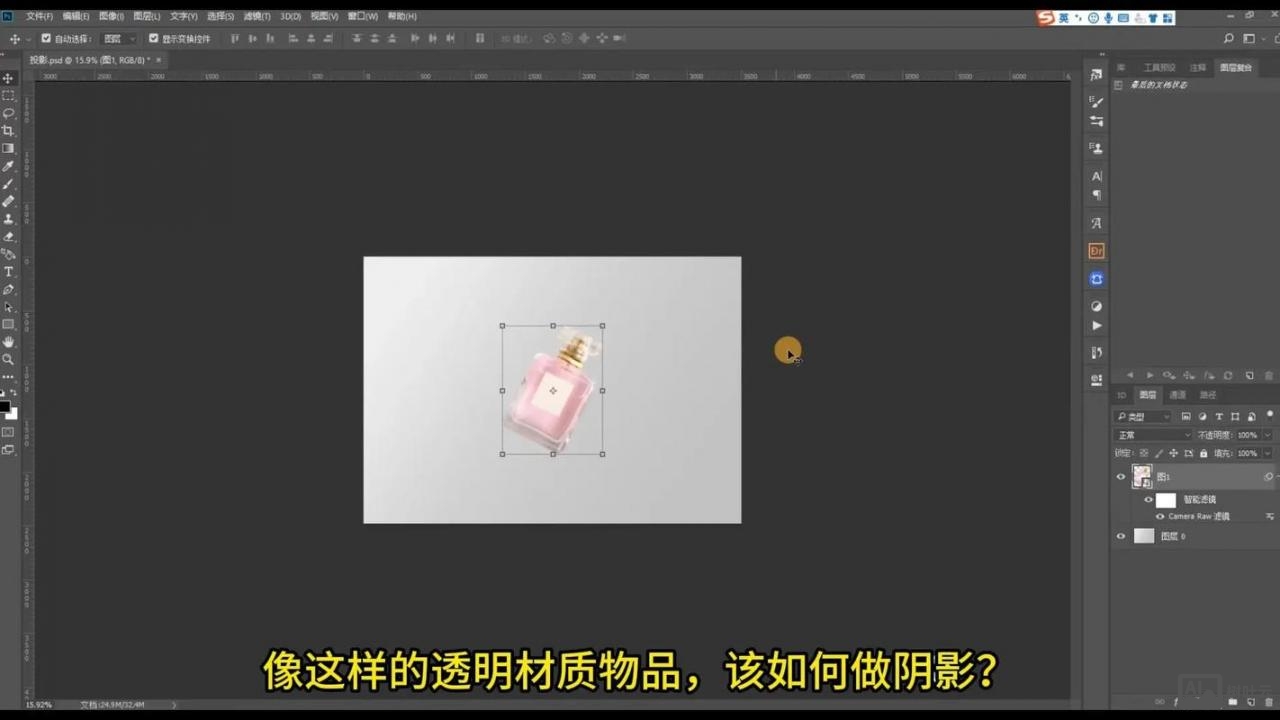Enable the 自动选择 checkbox

[46, 38]
